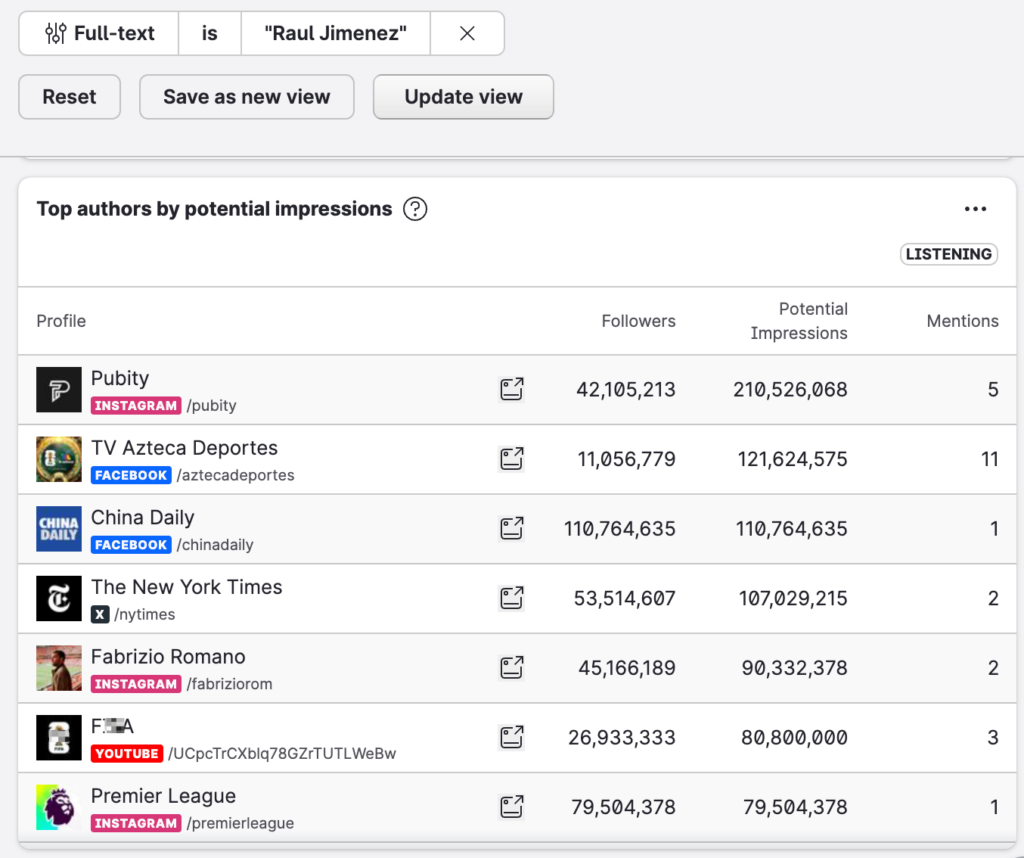This screenshot has height=858, width=1024.
Task: Click the /pubity handle text
Action: (x=212, y=405)
